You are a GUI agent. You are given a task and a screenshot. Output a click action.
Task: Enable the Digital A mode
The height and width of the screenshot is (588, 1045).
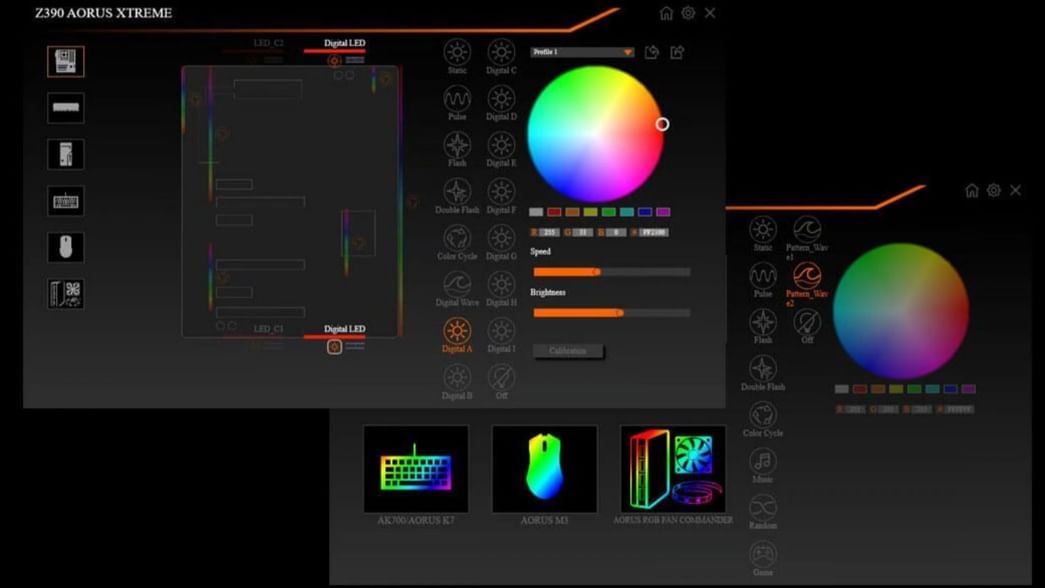[x=457, y=330]
